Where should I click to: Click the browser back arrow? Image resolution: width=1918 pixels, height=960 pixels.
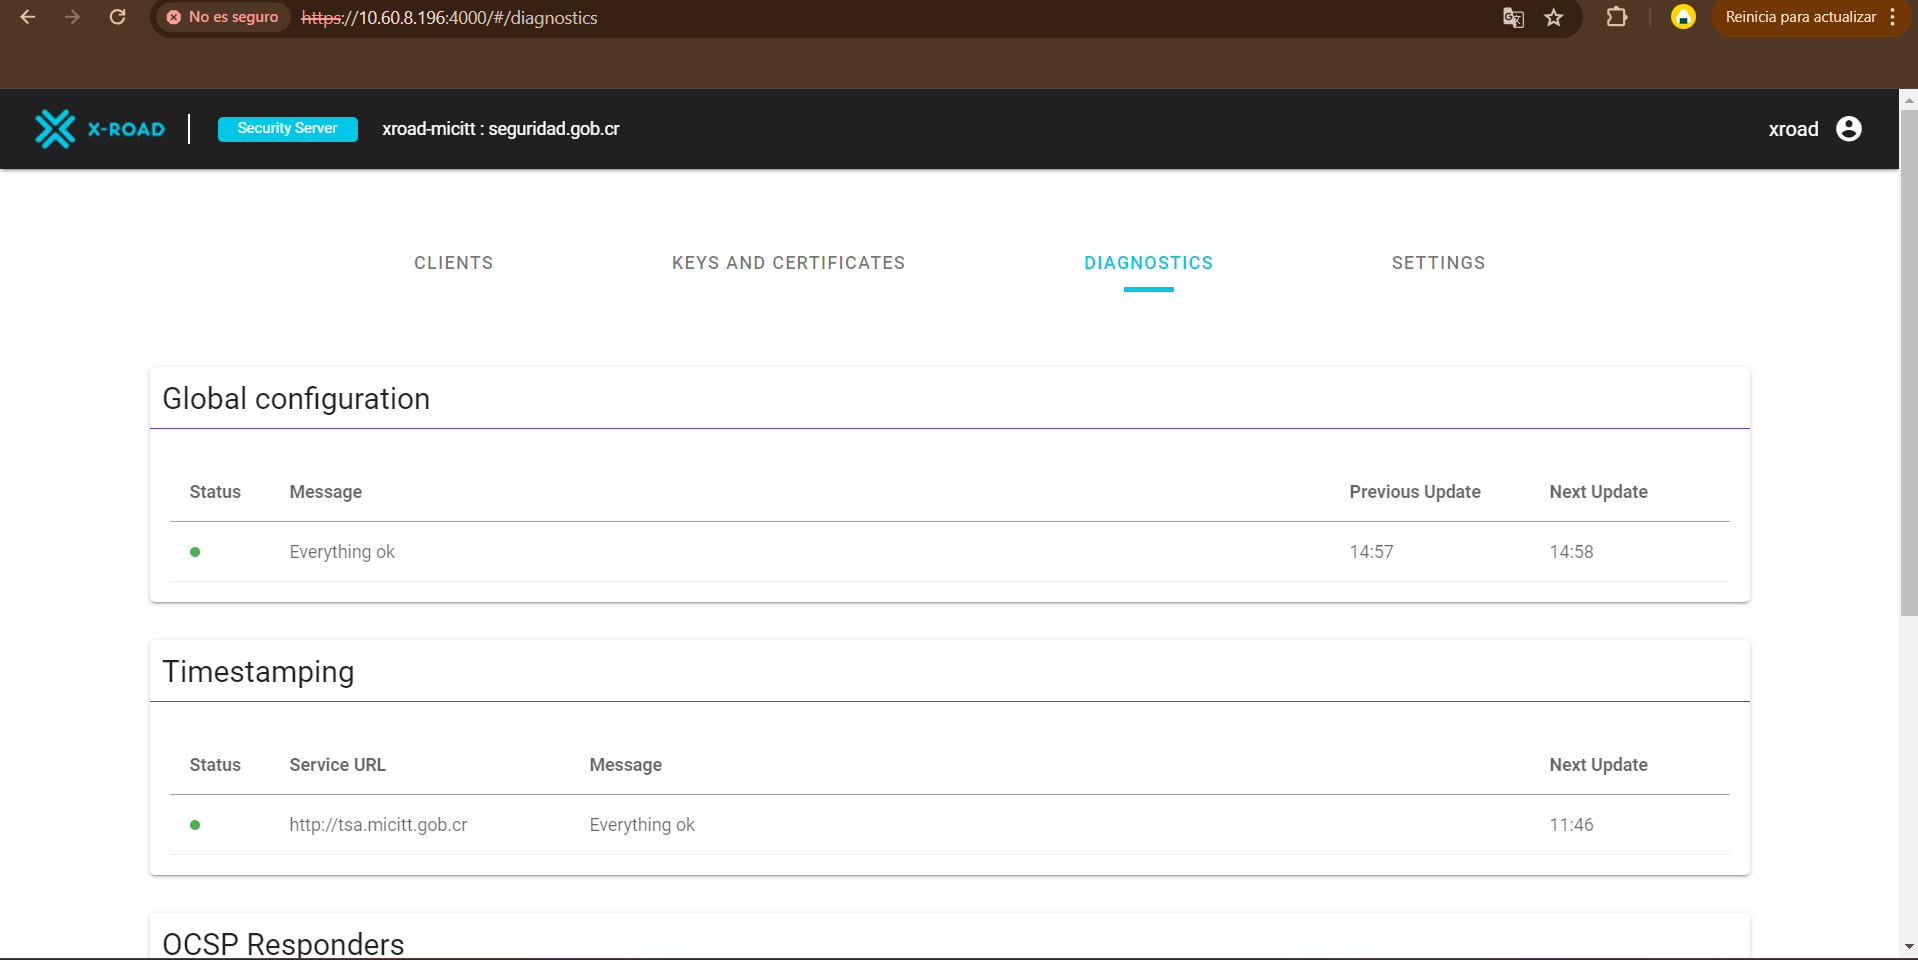[x=28, y=17]
